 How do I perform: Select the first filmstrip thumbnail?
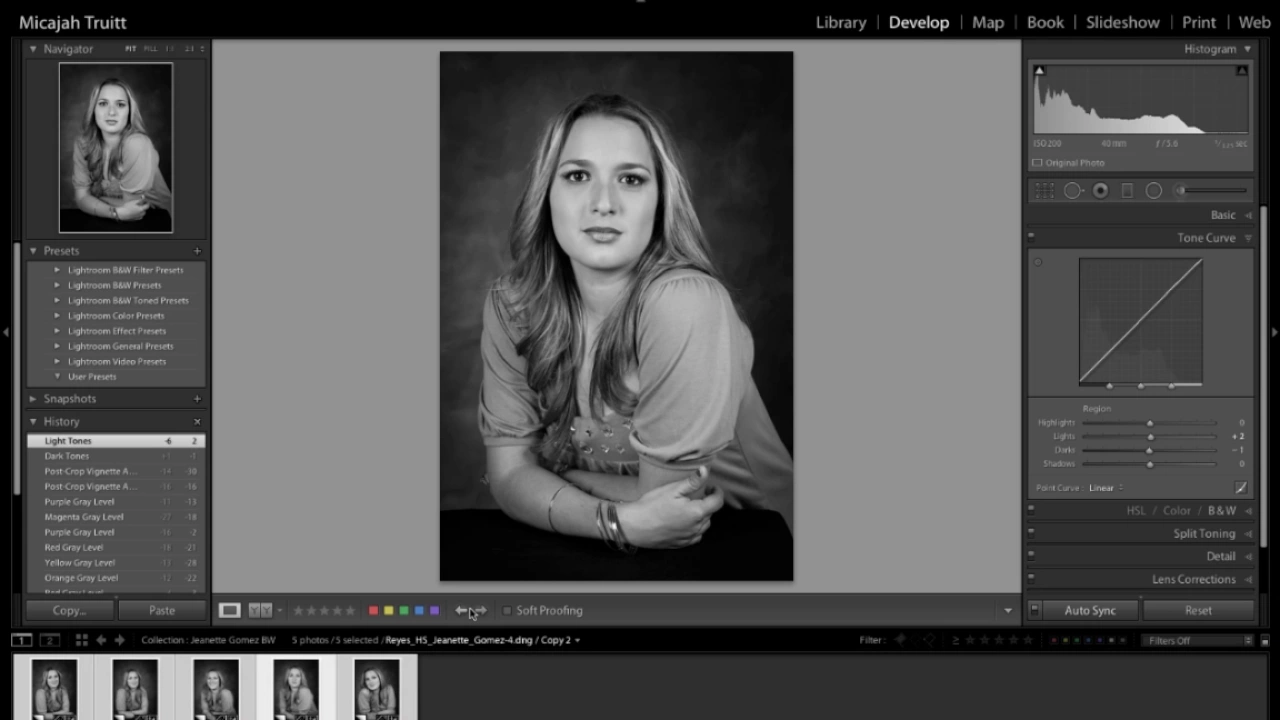point(54,689)
